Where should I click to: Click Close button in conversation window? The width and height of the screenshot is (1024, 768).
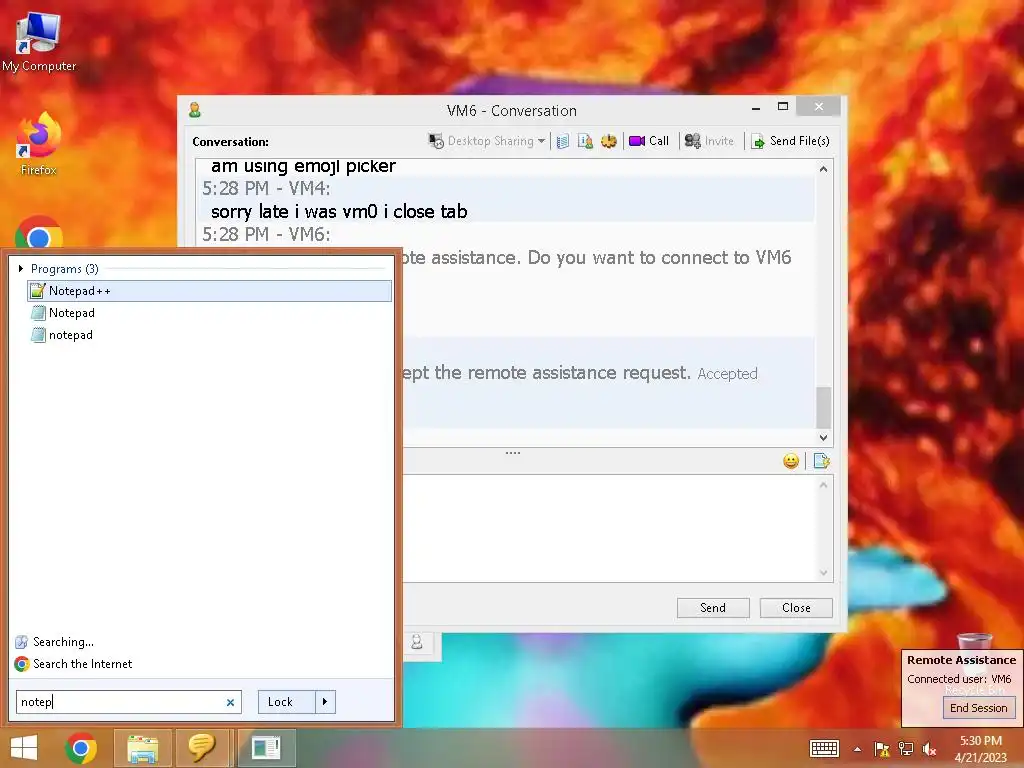pos(796,607)
